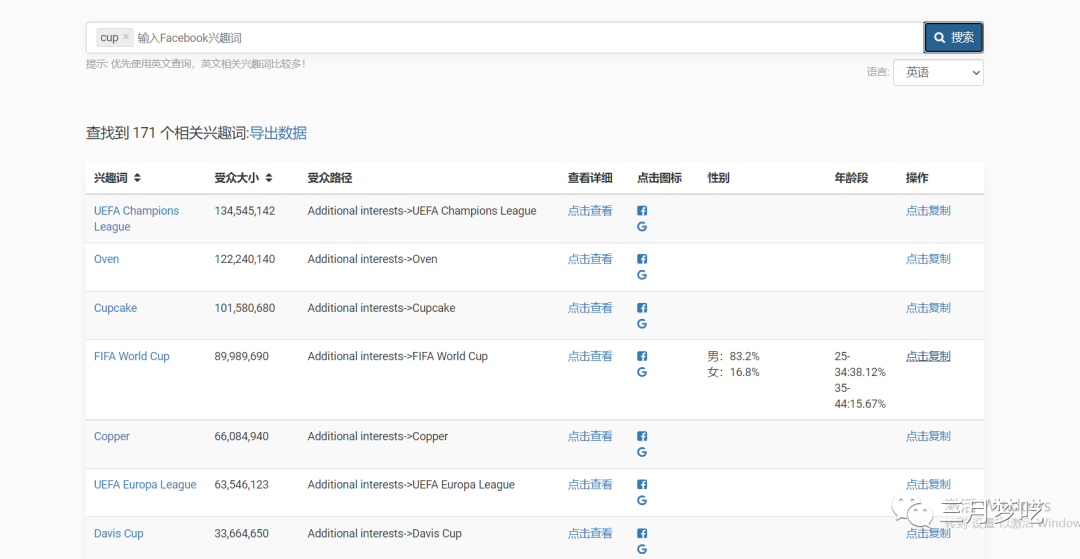Open the FIFA World Cup interest link
1080x559 pixels.
pyautogui.click(x=132, y=356)
